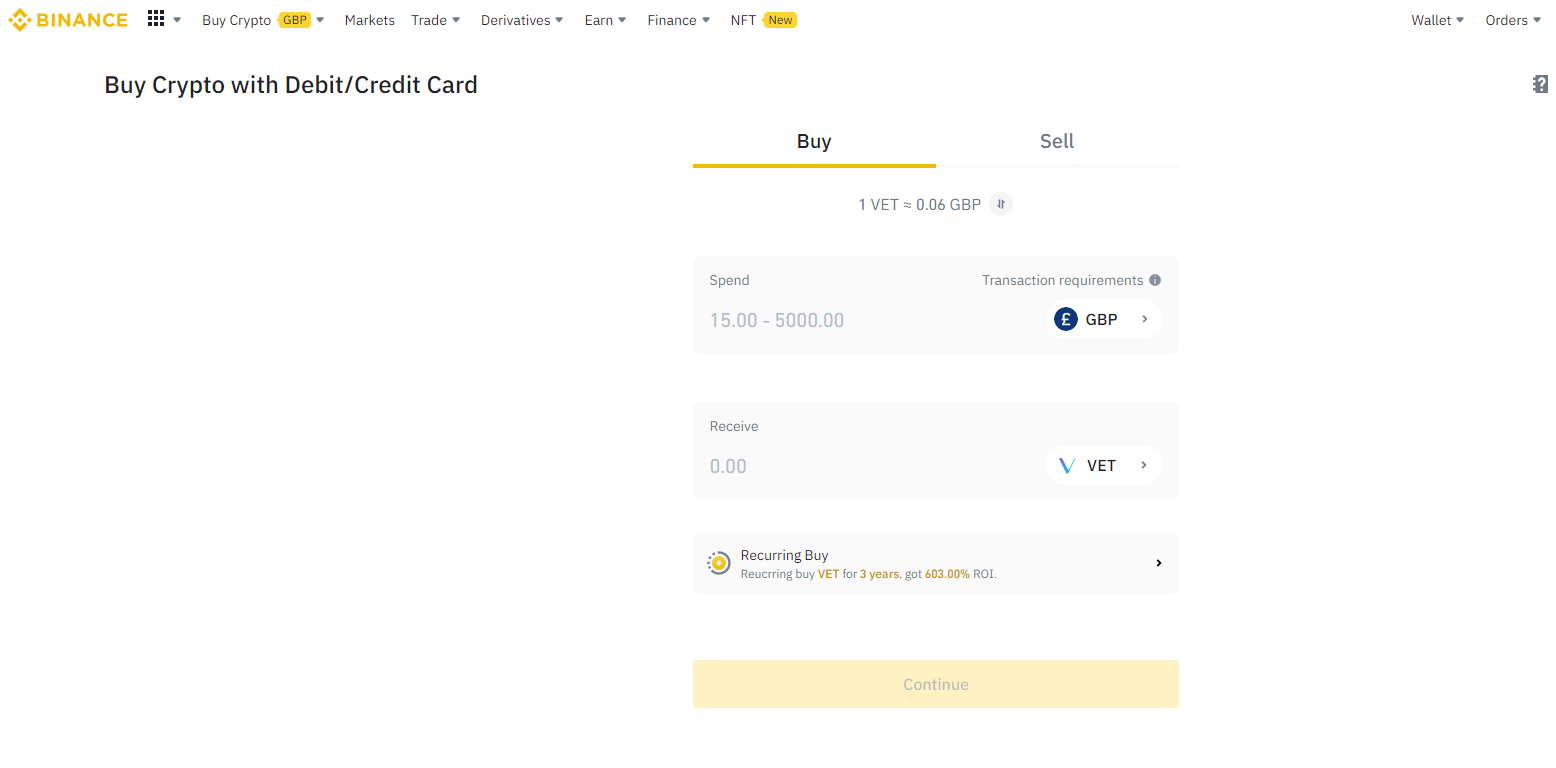The width and height of the screenshot is (1556, 768).
Task: Expand the Buy Crypto menu
Action: coord(263,20)
